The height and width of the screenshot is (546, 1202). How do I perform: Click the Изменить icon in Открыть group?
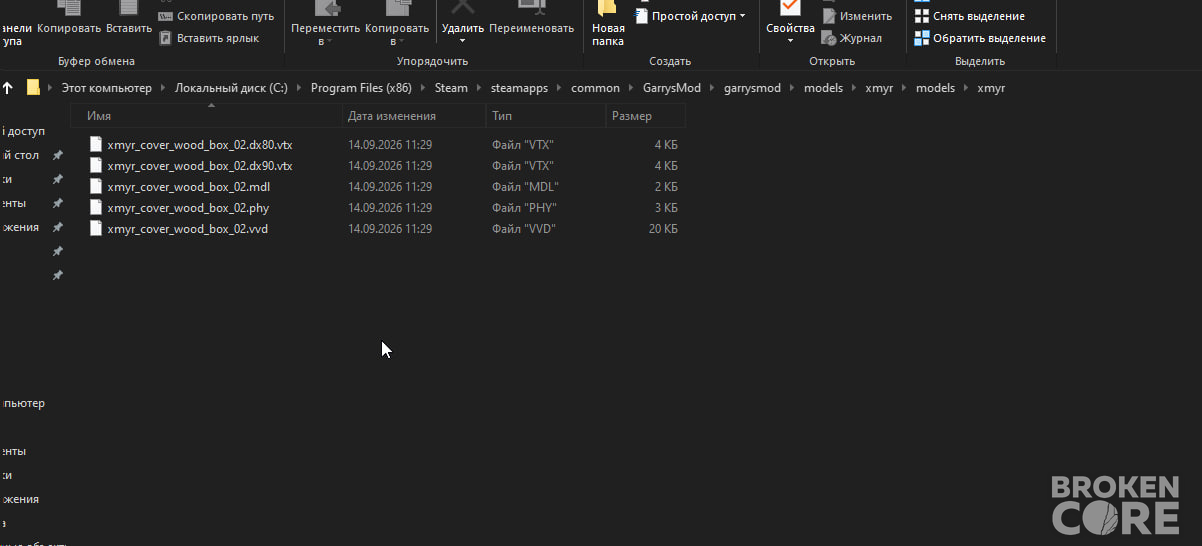(x=829, y=16)
